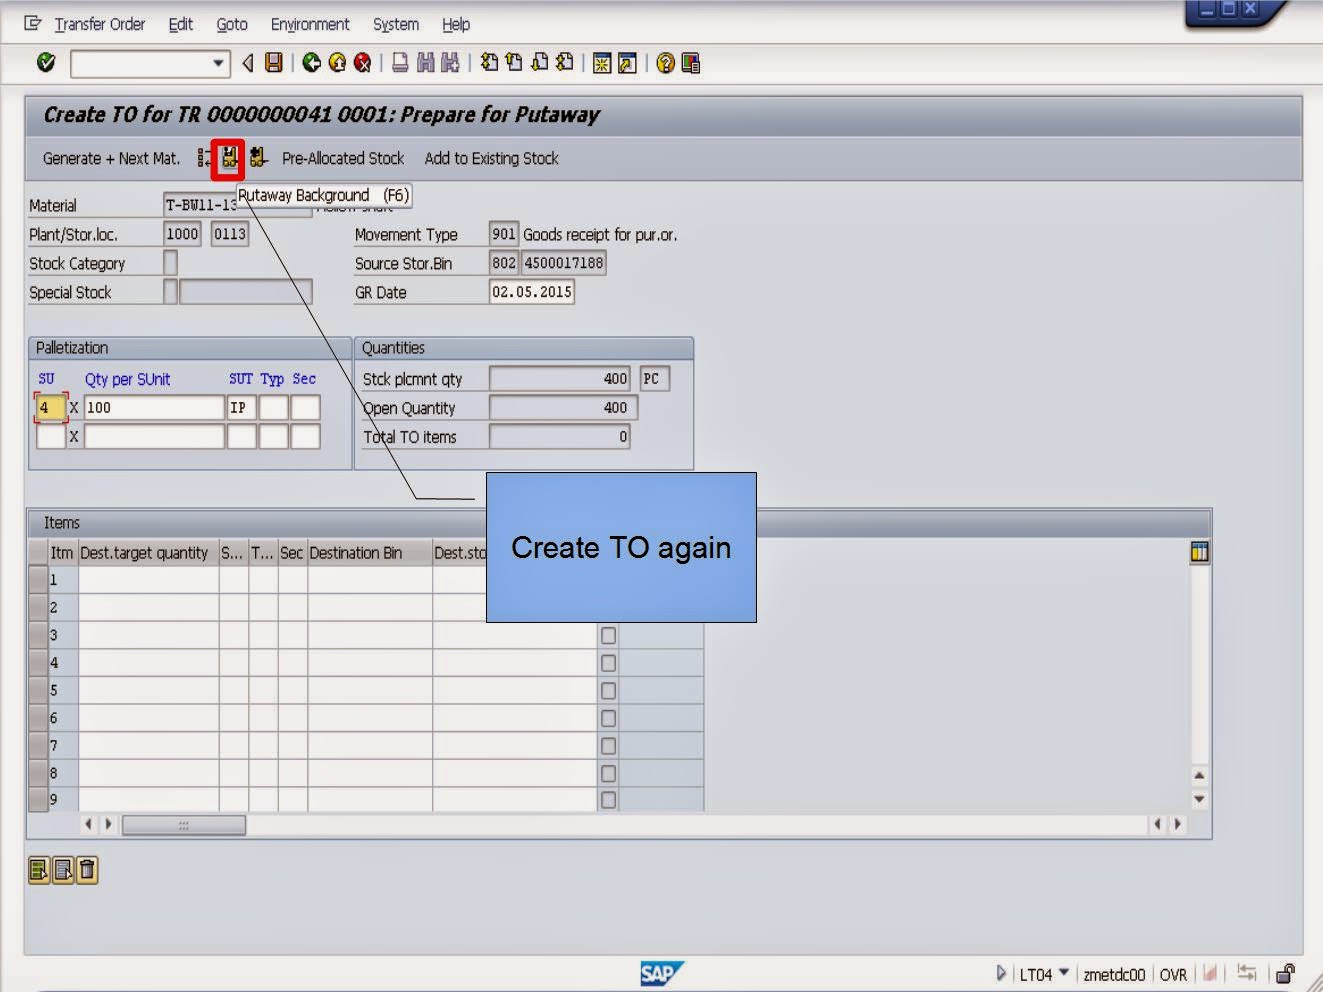Click the green Back arrow icon
This screenshot has width=1323, height=992.
pyautogui.click(x=311, y=63)
